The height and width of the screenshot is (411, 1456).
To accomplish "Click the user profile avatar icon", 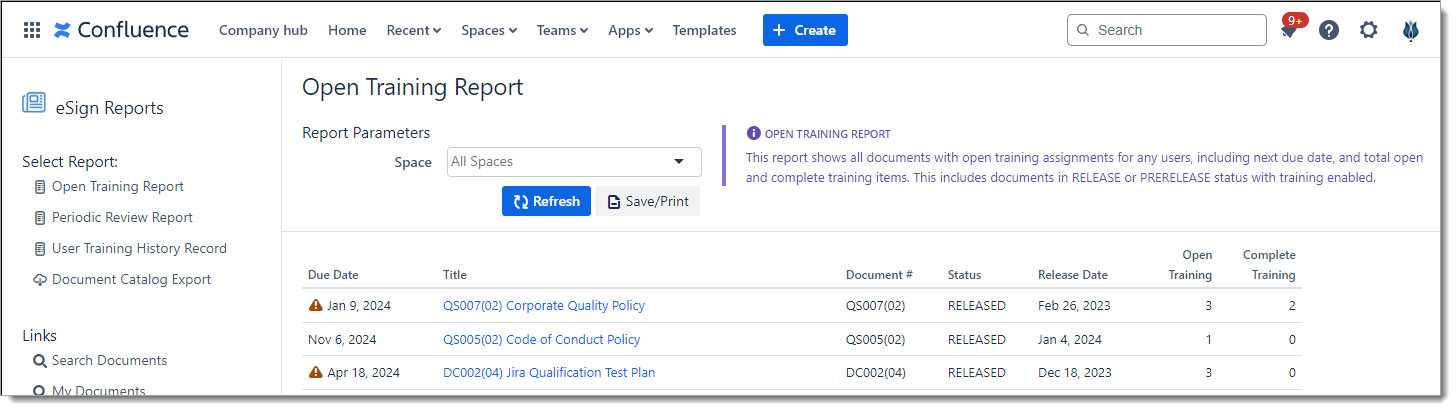I will [x=1411, y=30].
